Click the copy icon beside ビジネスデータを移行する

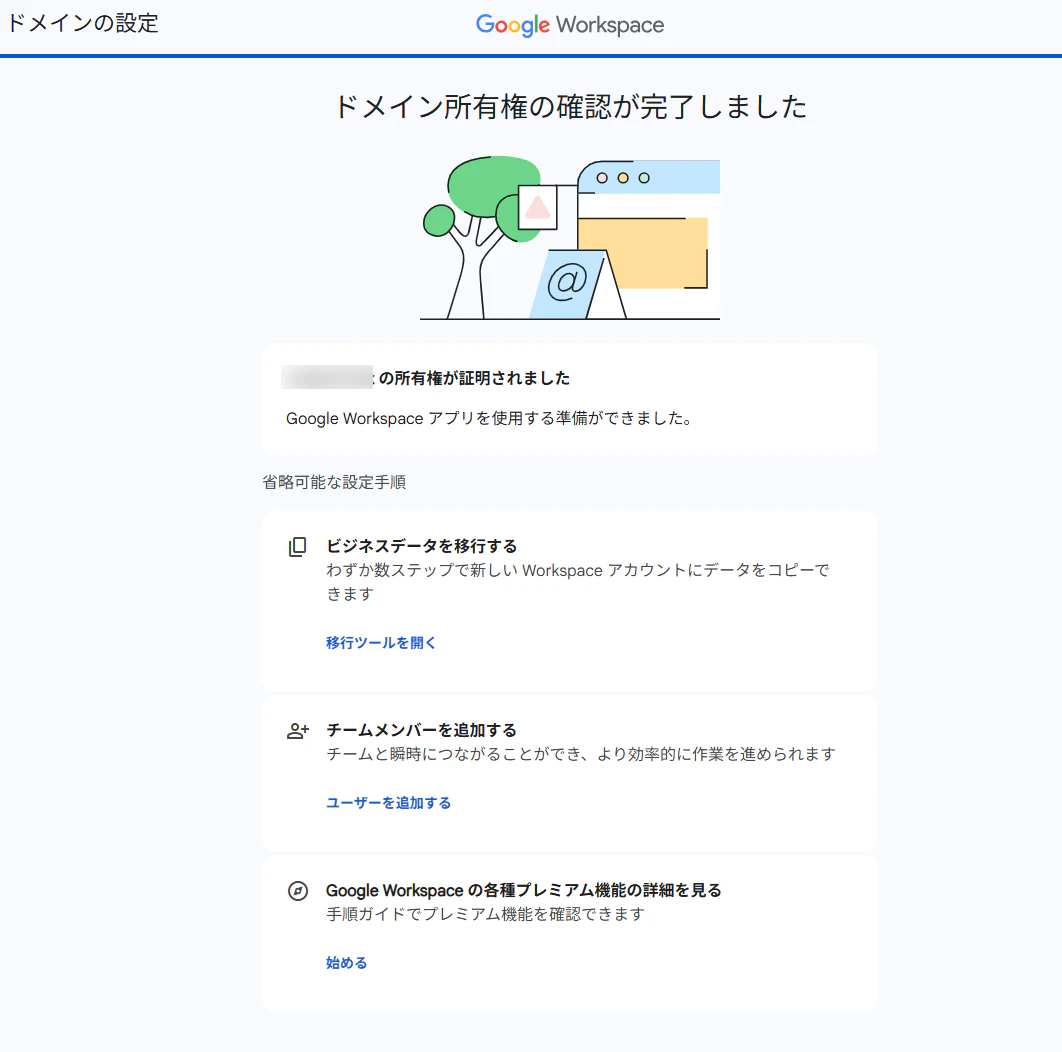(297, 547)
